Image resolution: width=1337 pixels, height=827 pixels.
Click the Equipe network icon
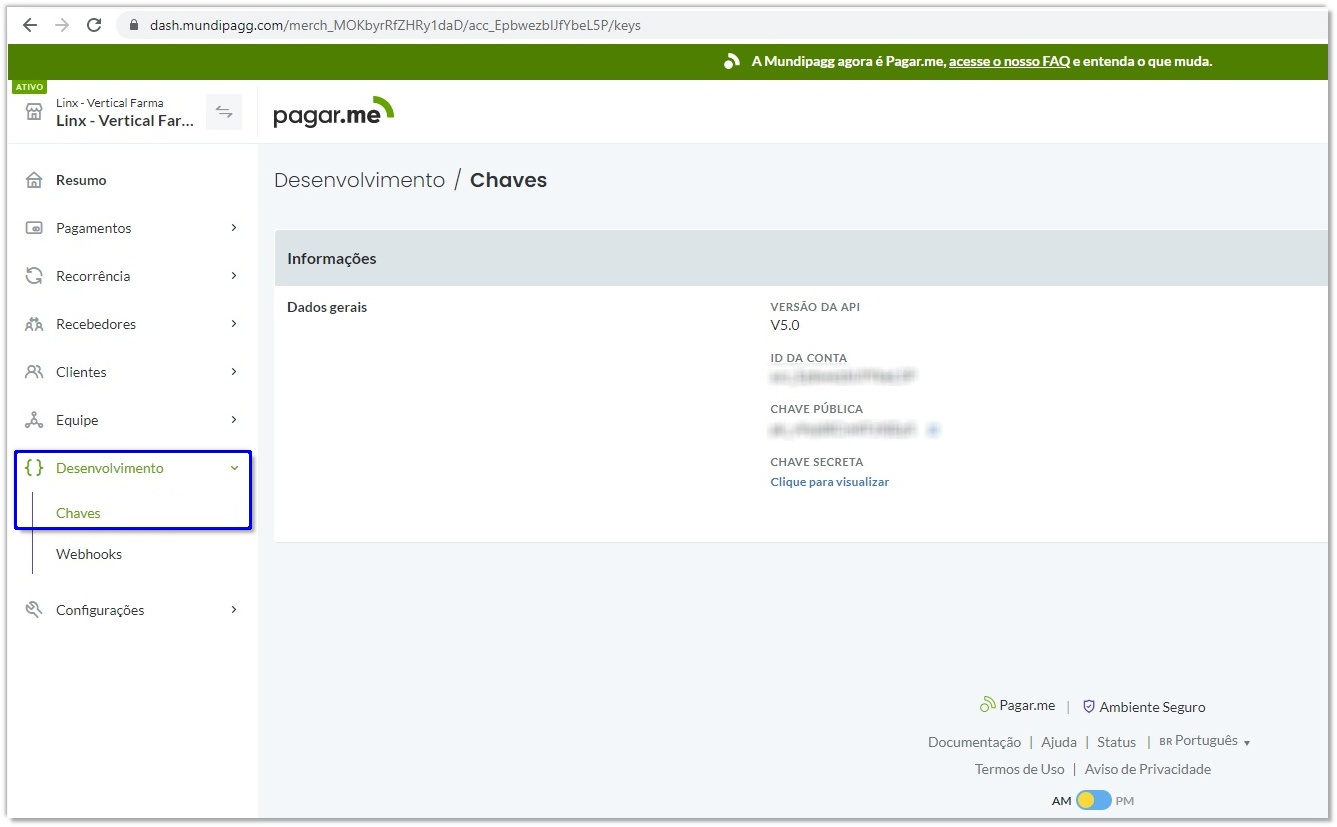(x=34, y=420)
